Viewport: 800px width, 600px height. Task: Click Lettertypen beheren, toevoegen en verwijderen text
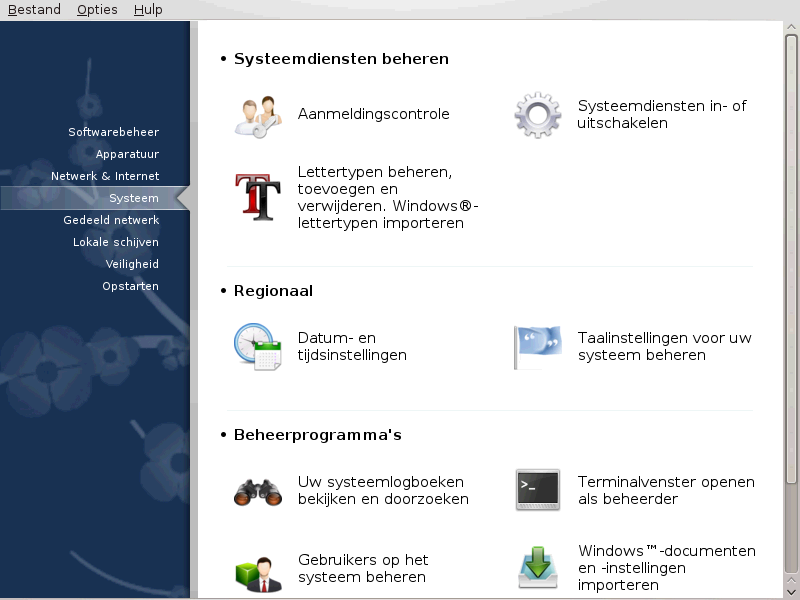(388, 197)
